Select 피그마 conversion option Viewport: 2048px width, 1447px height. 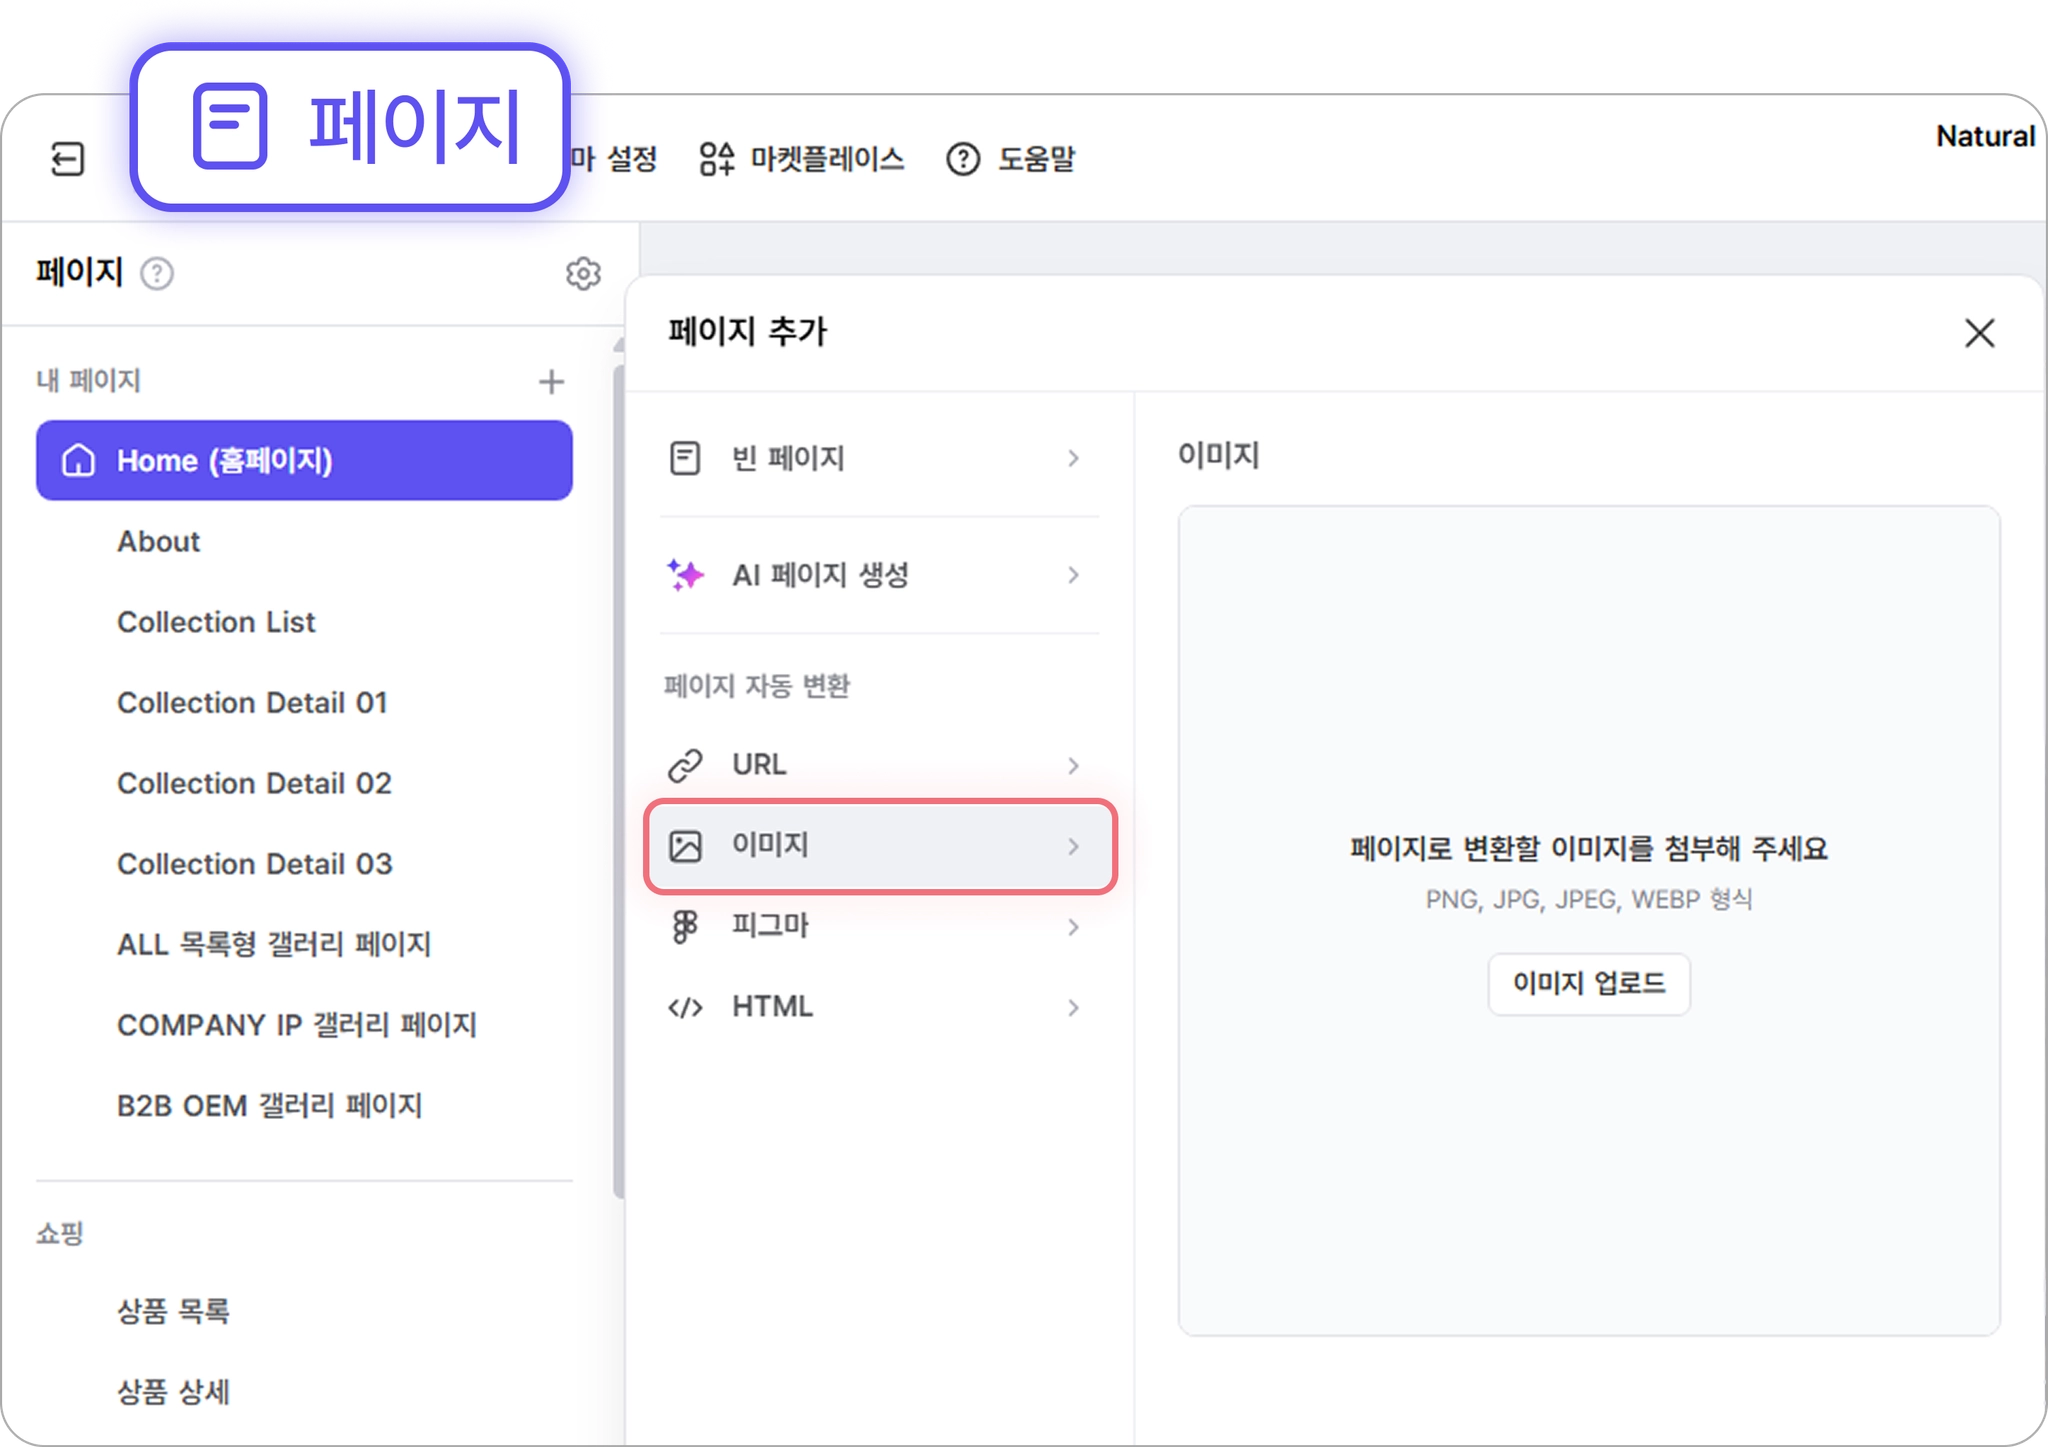(879, 926)
